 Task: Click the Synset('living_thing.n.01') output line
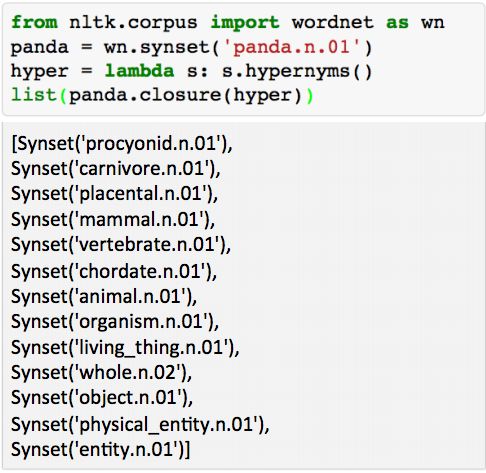coord(125,348)
